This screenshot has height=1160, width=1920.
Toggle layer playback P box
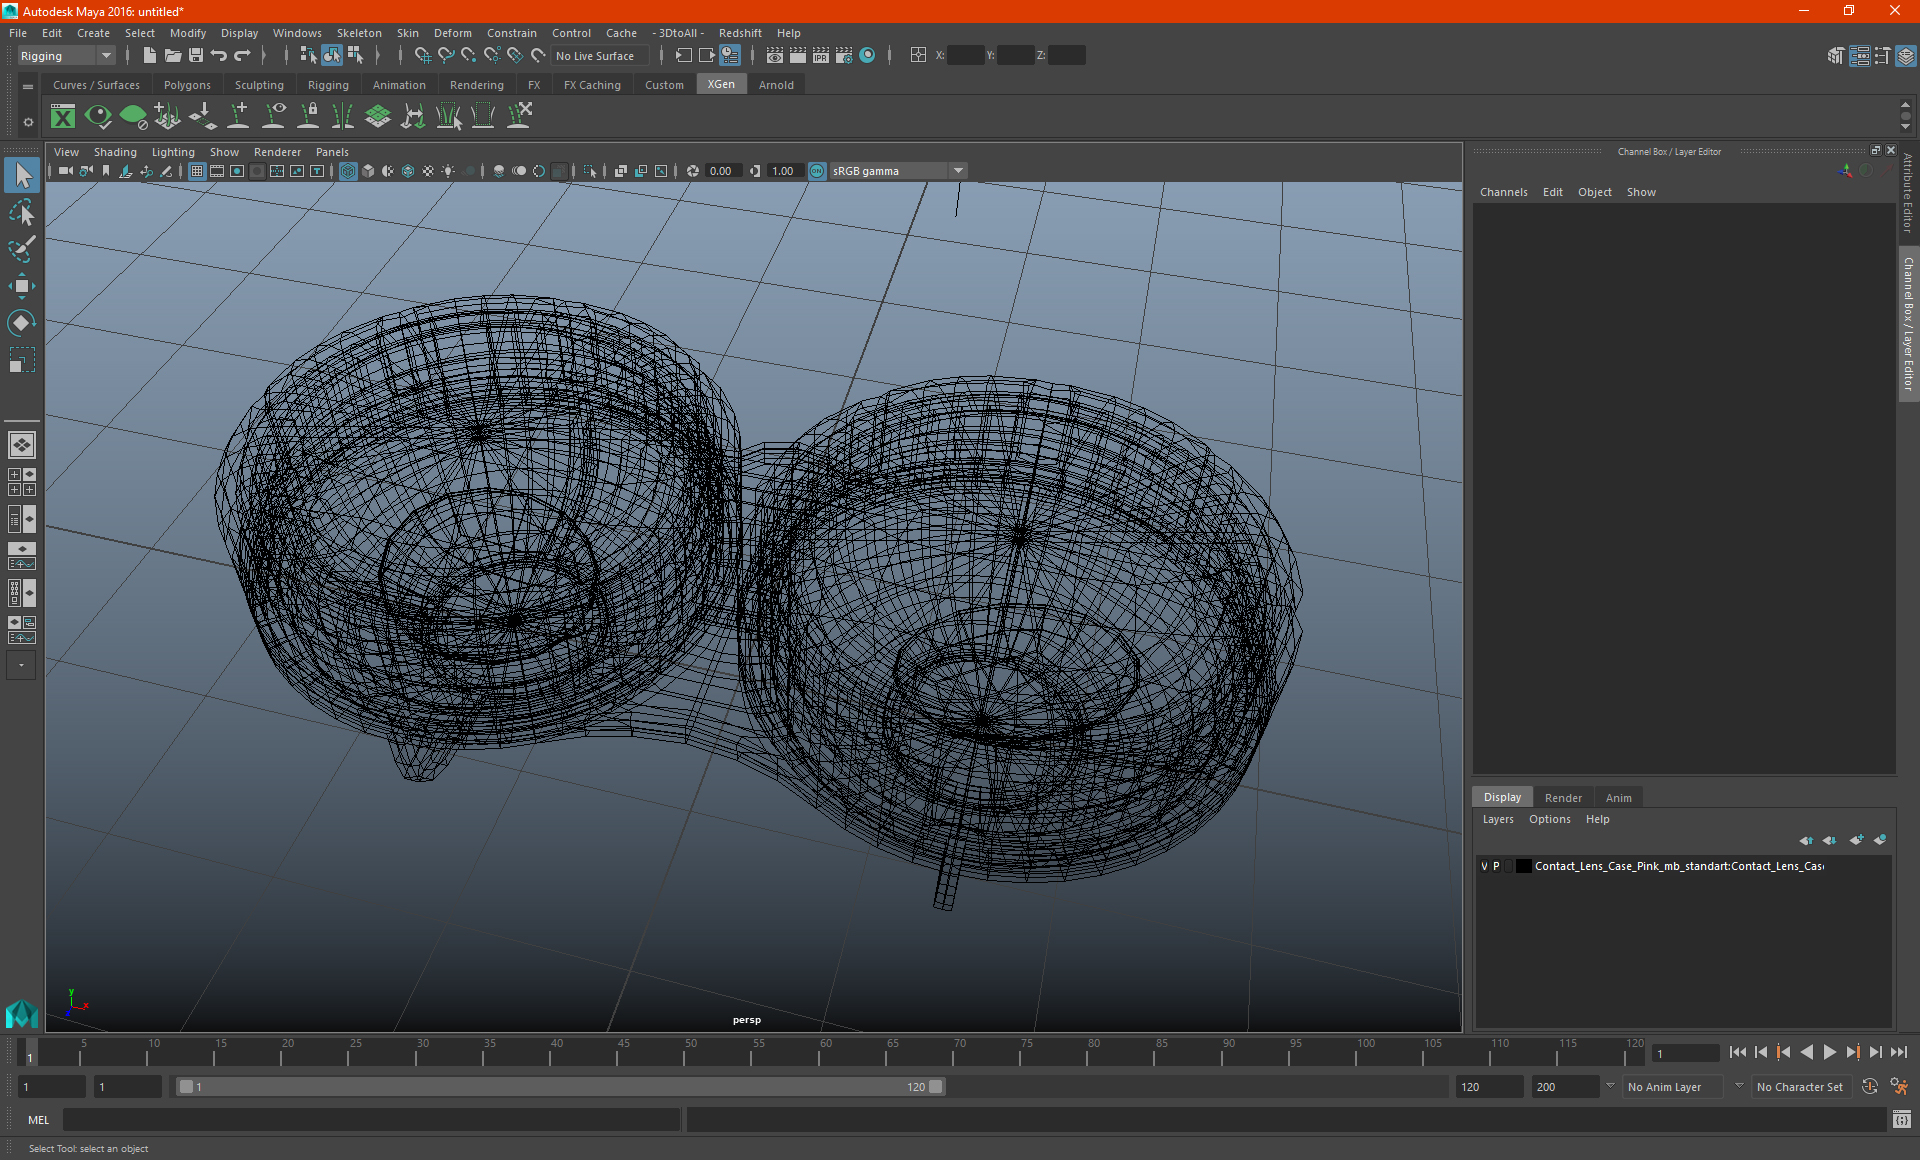pos(1496,866)
